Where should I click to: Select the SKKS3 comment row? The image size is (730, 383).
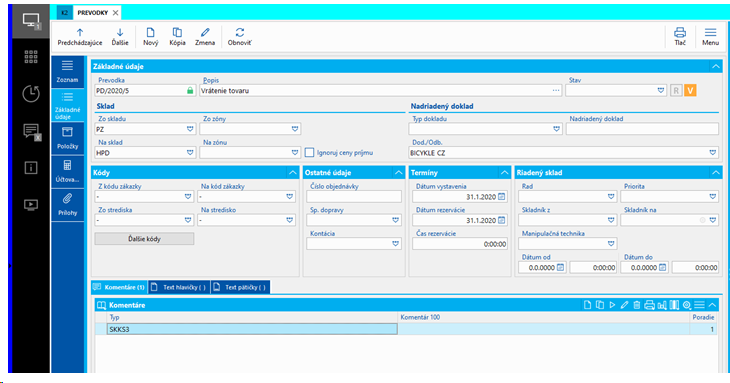tap(406, 329)
